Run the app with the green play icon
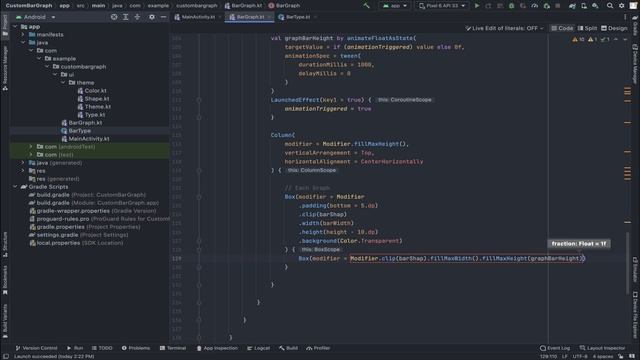This screenshot has width=640, height=360. 476,6
